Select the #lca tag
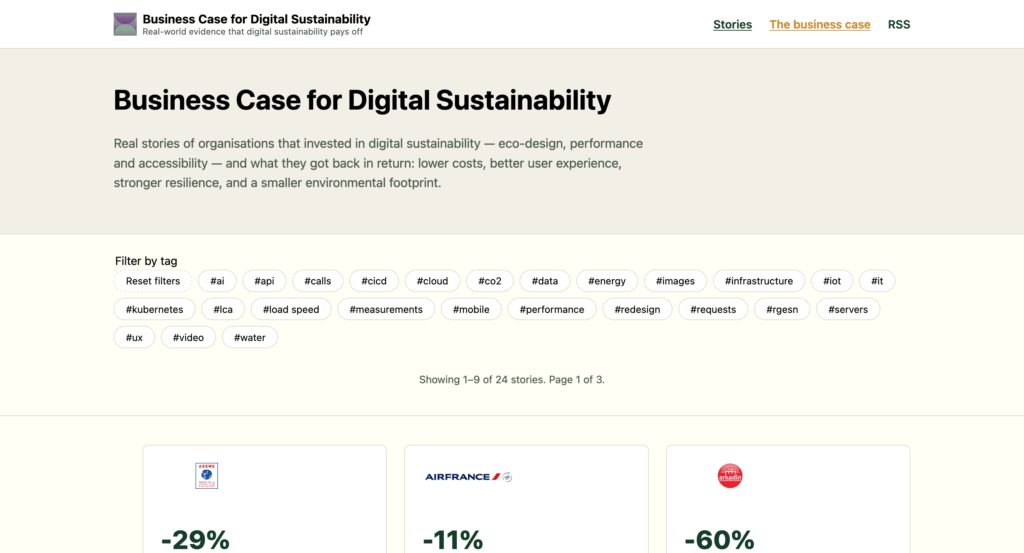The width and height of the screenshot is (1024, 553). click(223, 309)
